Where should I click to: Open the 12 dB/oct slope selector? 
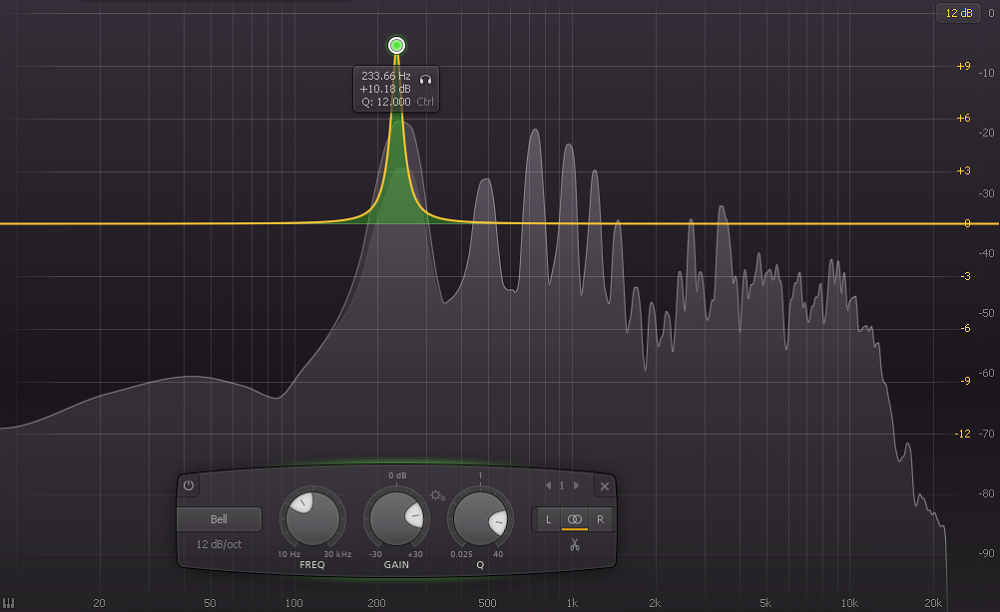(219, 544)
